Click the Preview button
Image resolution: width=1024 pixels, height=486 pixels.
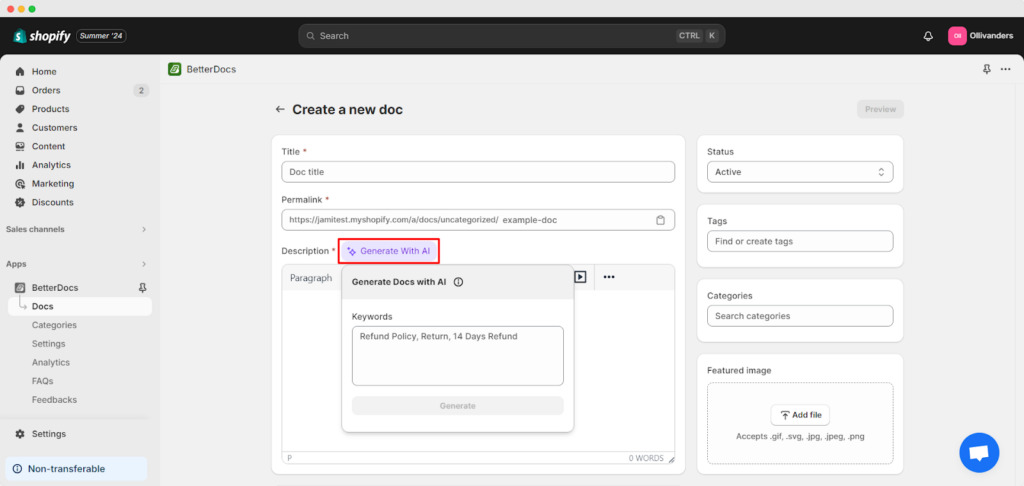click(880, 109)
